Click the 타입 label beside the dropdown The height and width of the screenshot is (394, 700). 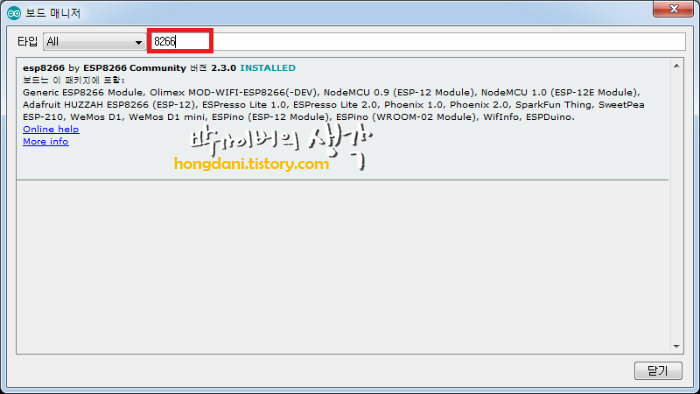pyautogui.click(x=27, y=41)
